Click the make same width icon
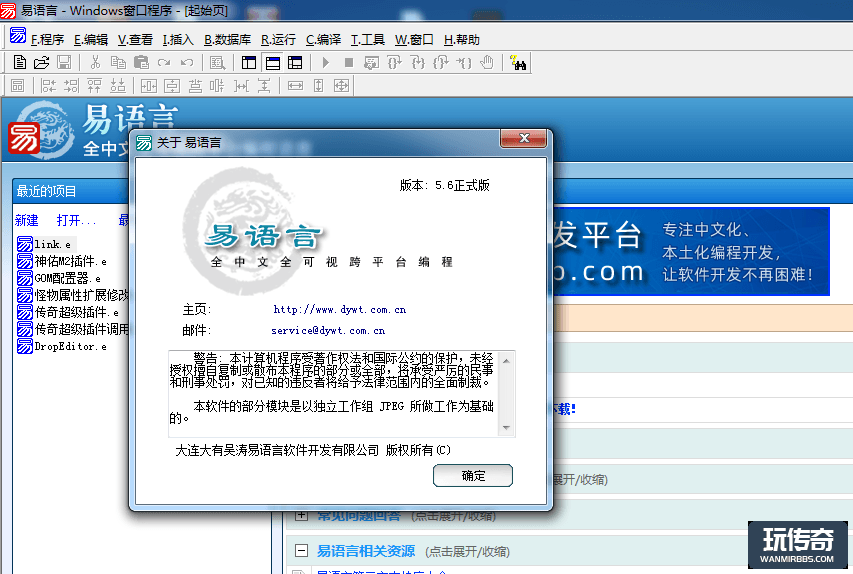The width and height of the screenshot is (853, 574). [x=295, y=85]
